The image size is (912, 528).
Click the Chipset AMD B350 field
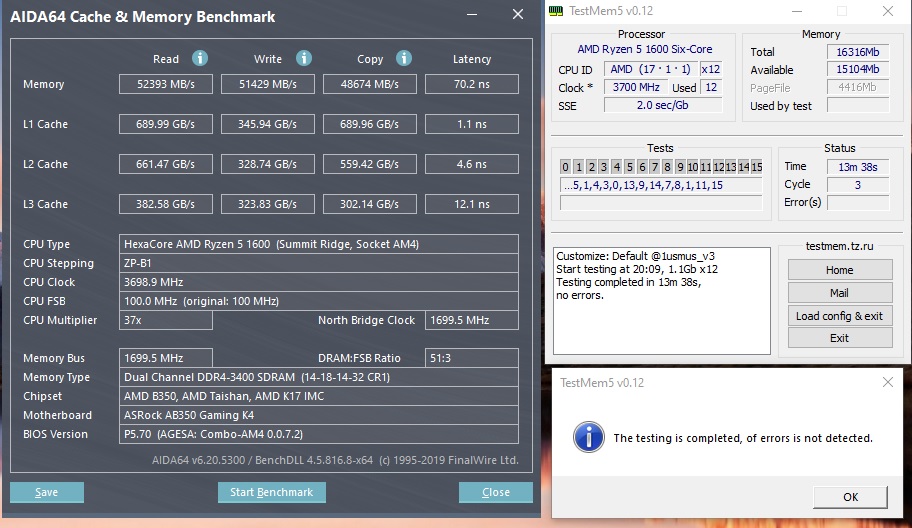(319, 396)
